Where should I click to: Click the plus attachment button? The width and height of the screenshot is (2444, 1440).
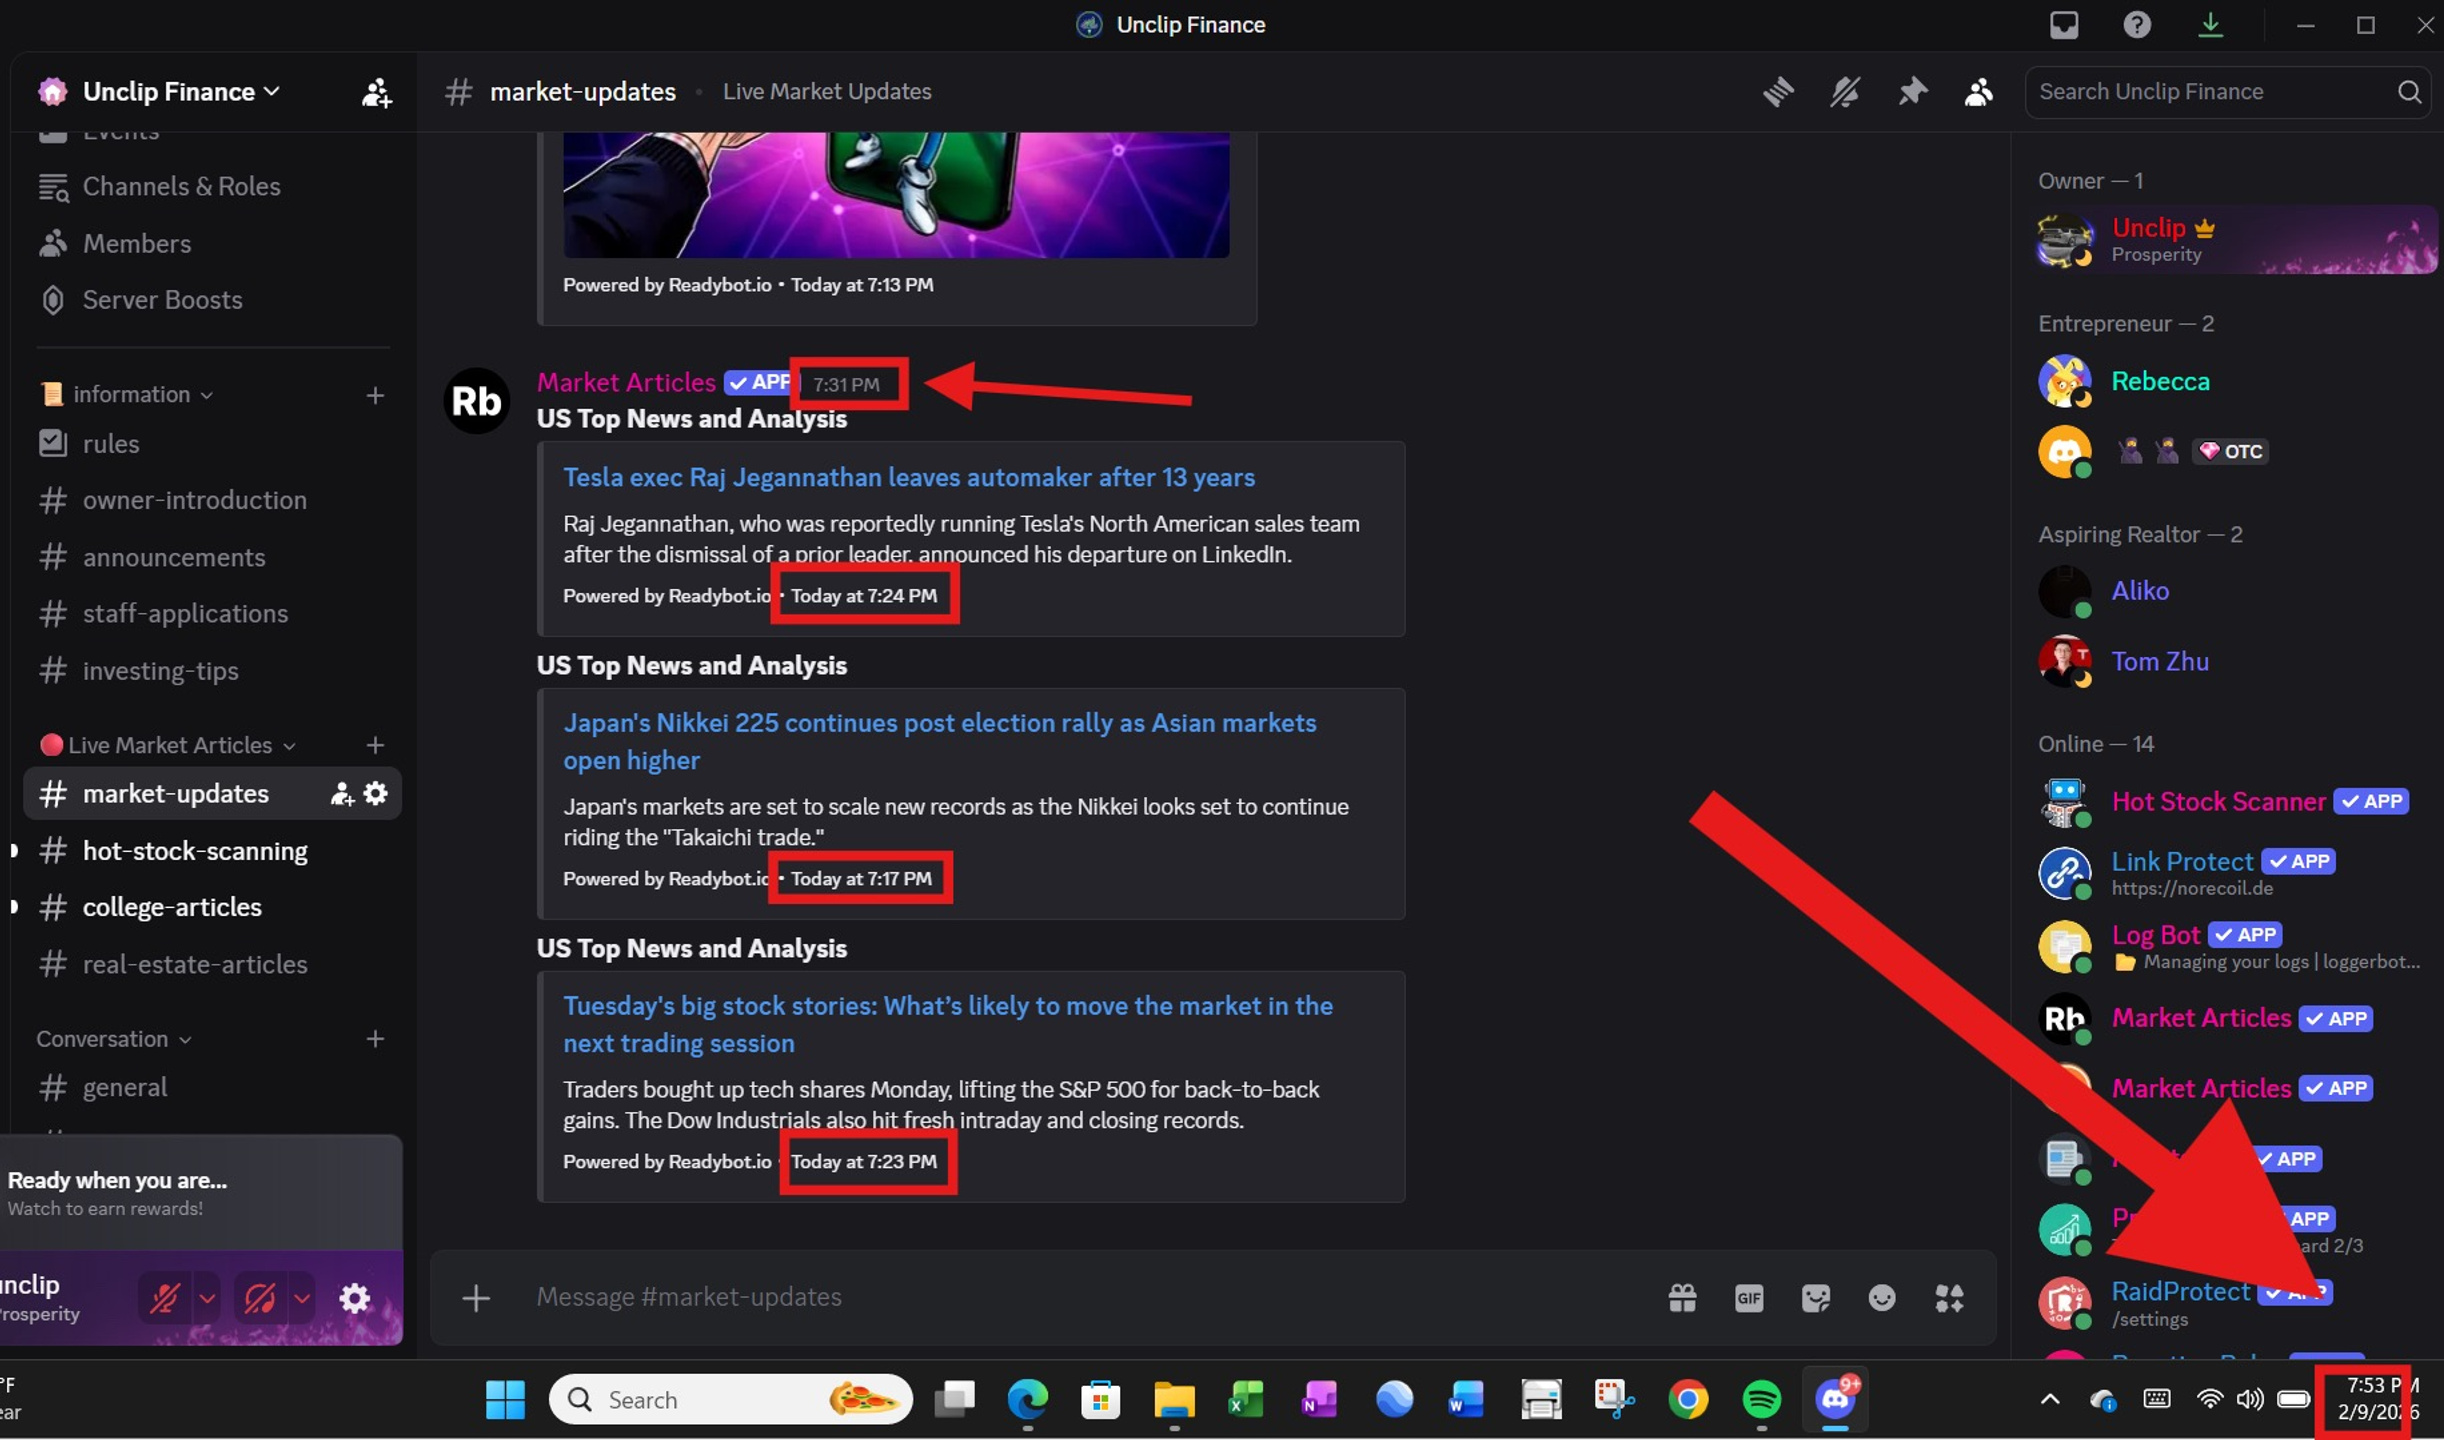(476, 1298)
